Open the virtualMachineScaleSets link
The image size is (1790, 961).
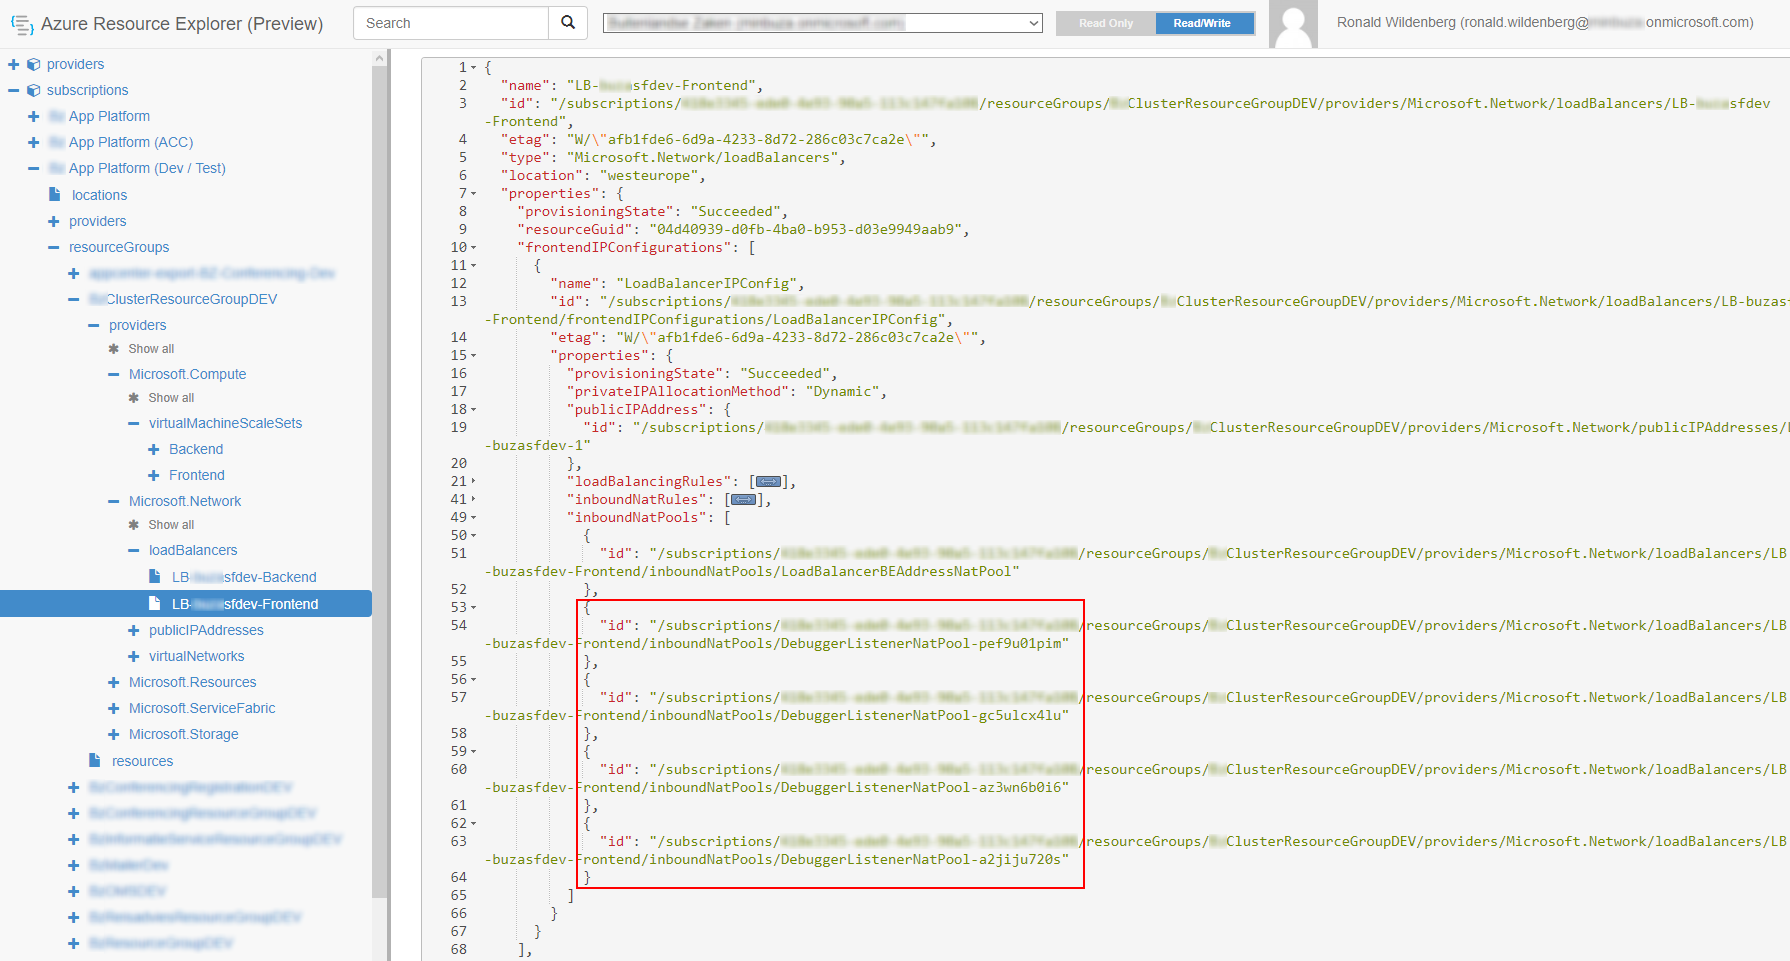click(x=225, y=423)
